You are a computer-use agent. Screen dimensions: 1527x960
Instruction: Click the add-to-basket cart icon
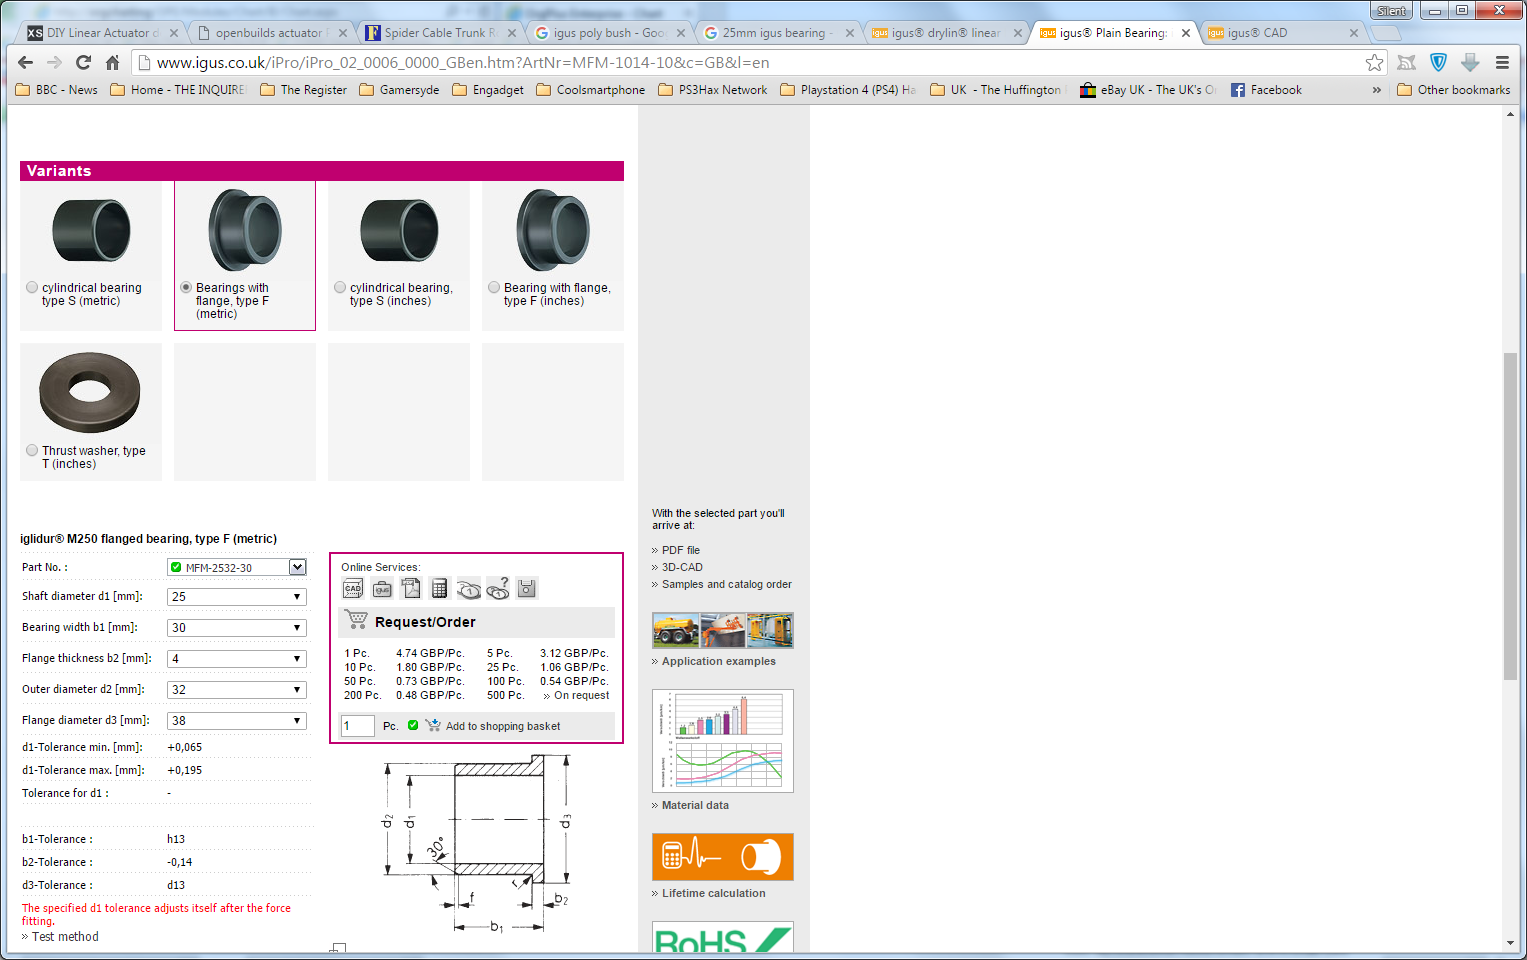click(x=433, y=725)
